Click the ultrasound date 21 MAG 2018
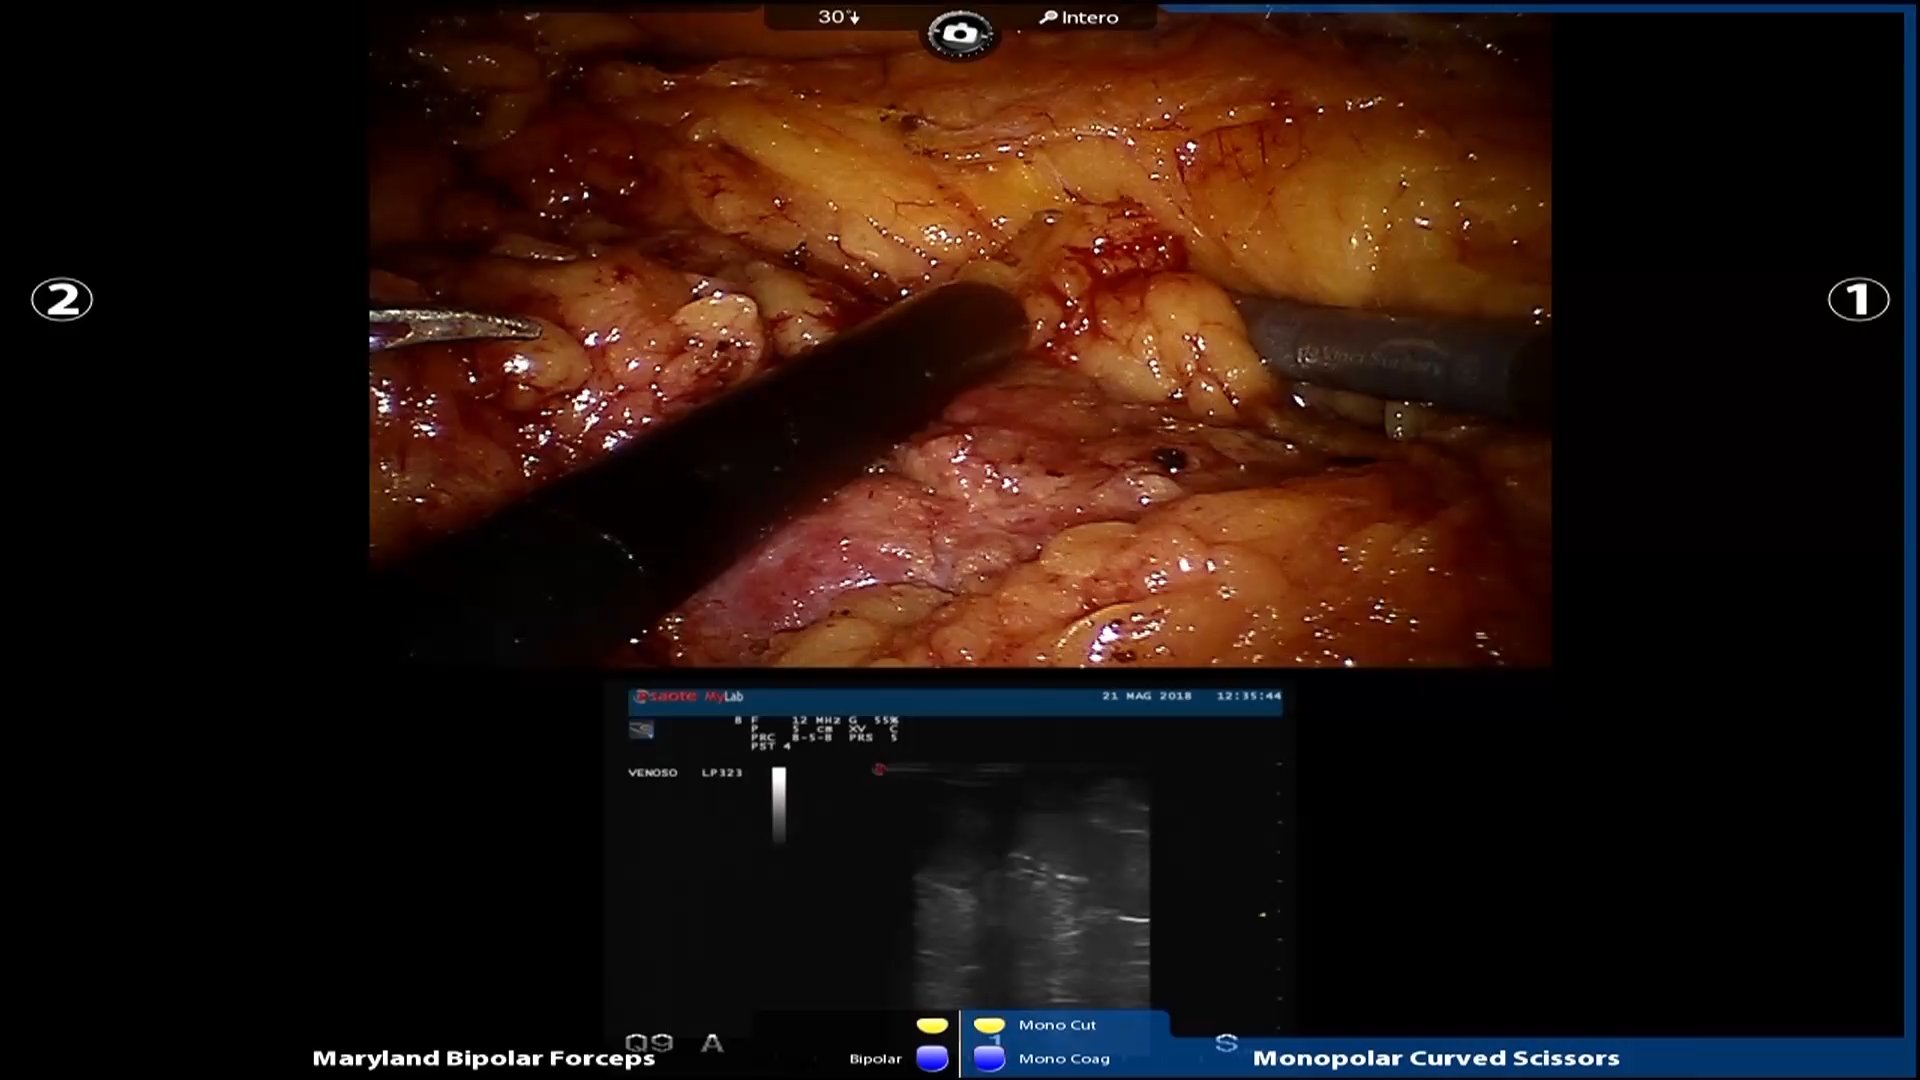Screen dimensions: 1920x1080 (1147, 696)
